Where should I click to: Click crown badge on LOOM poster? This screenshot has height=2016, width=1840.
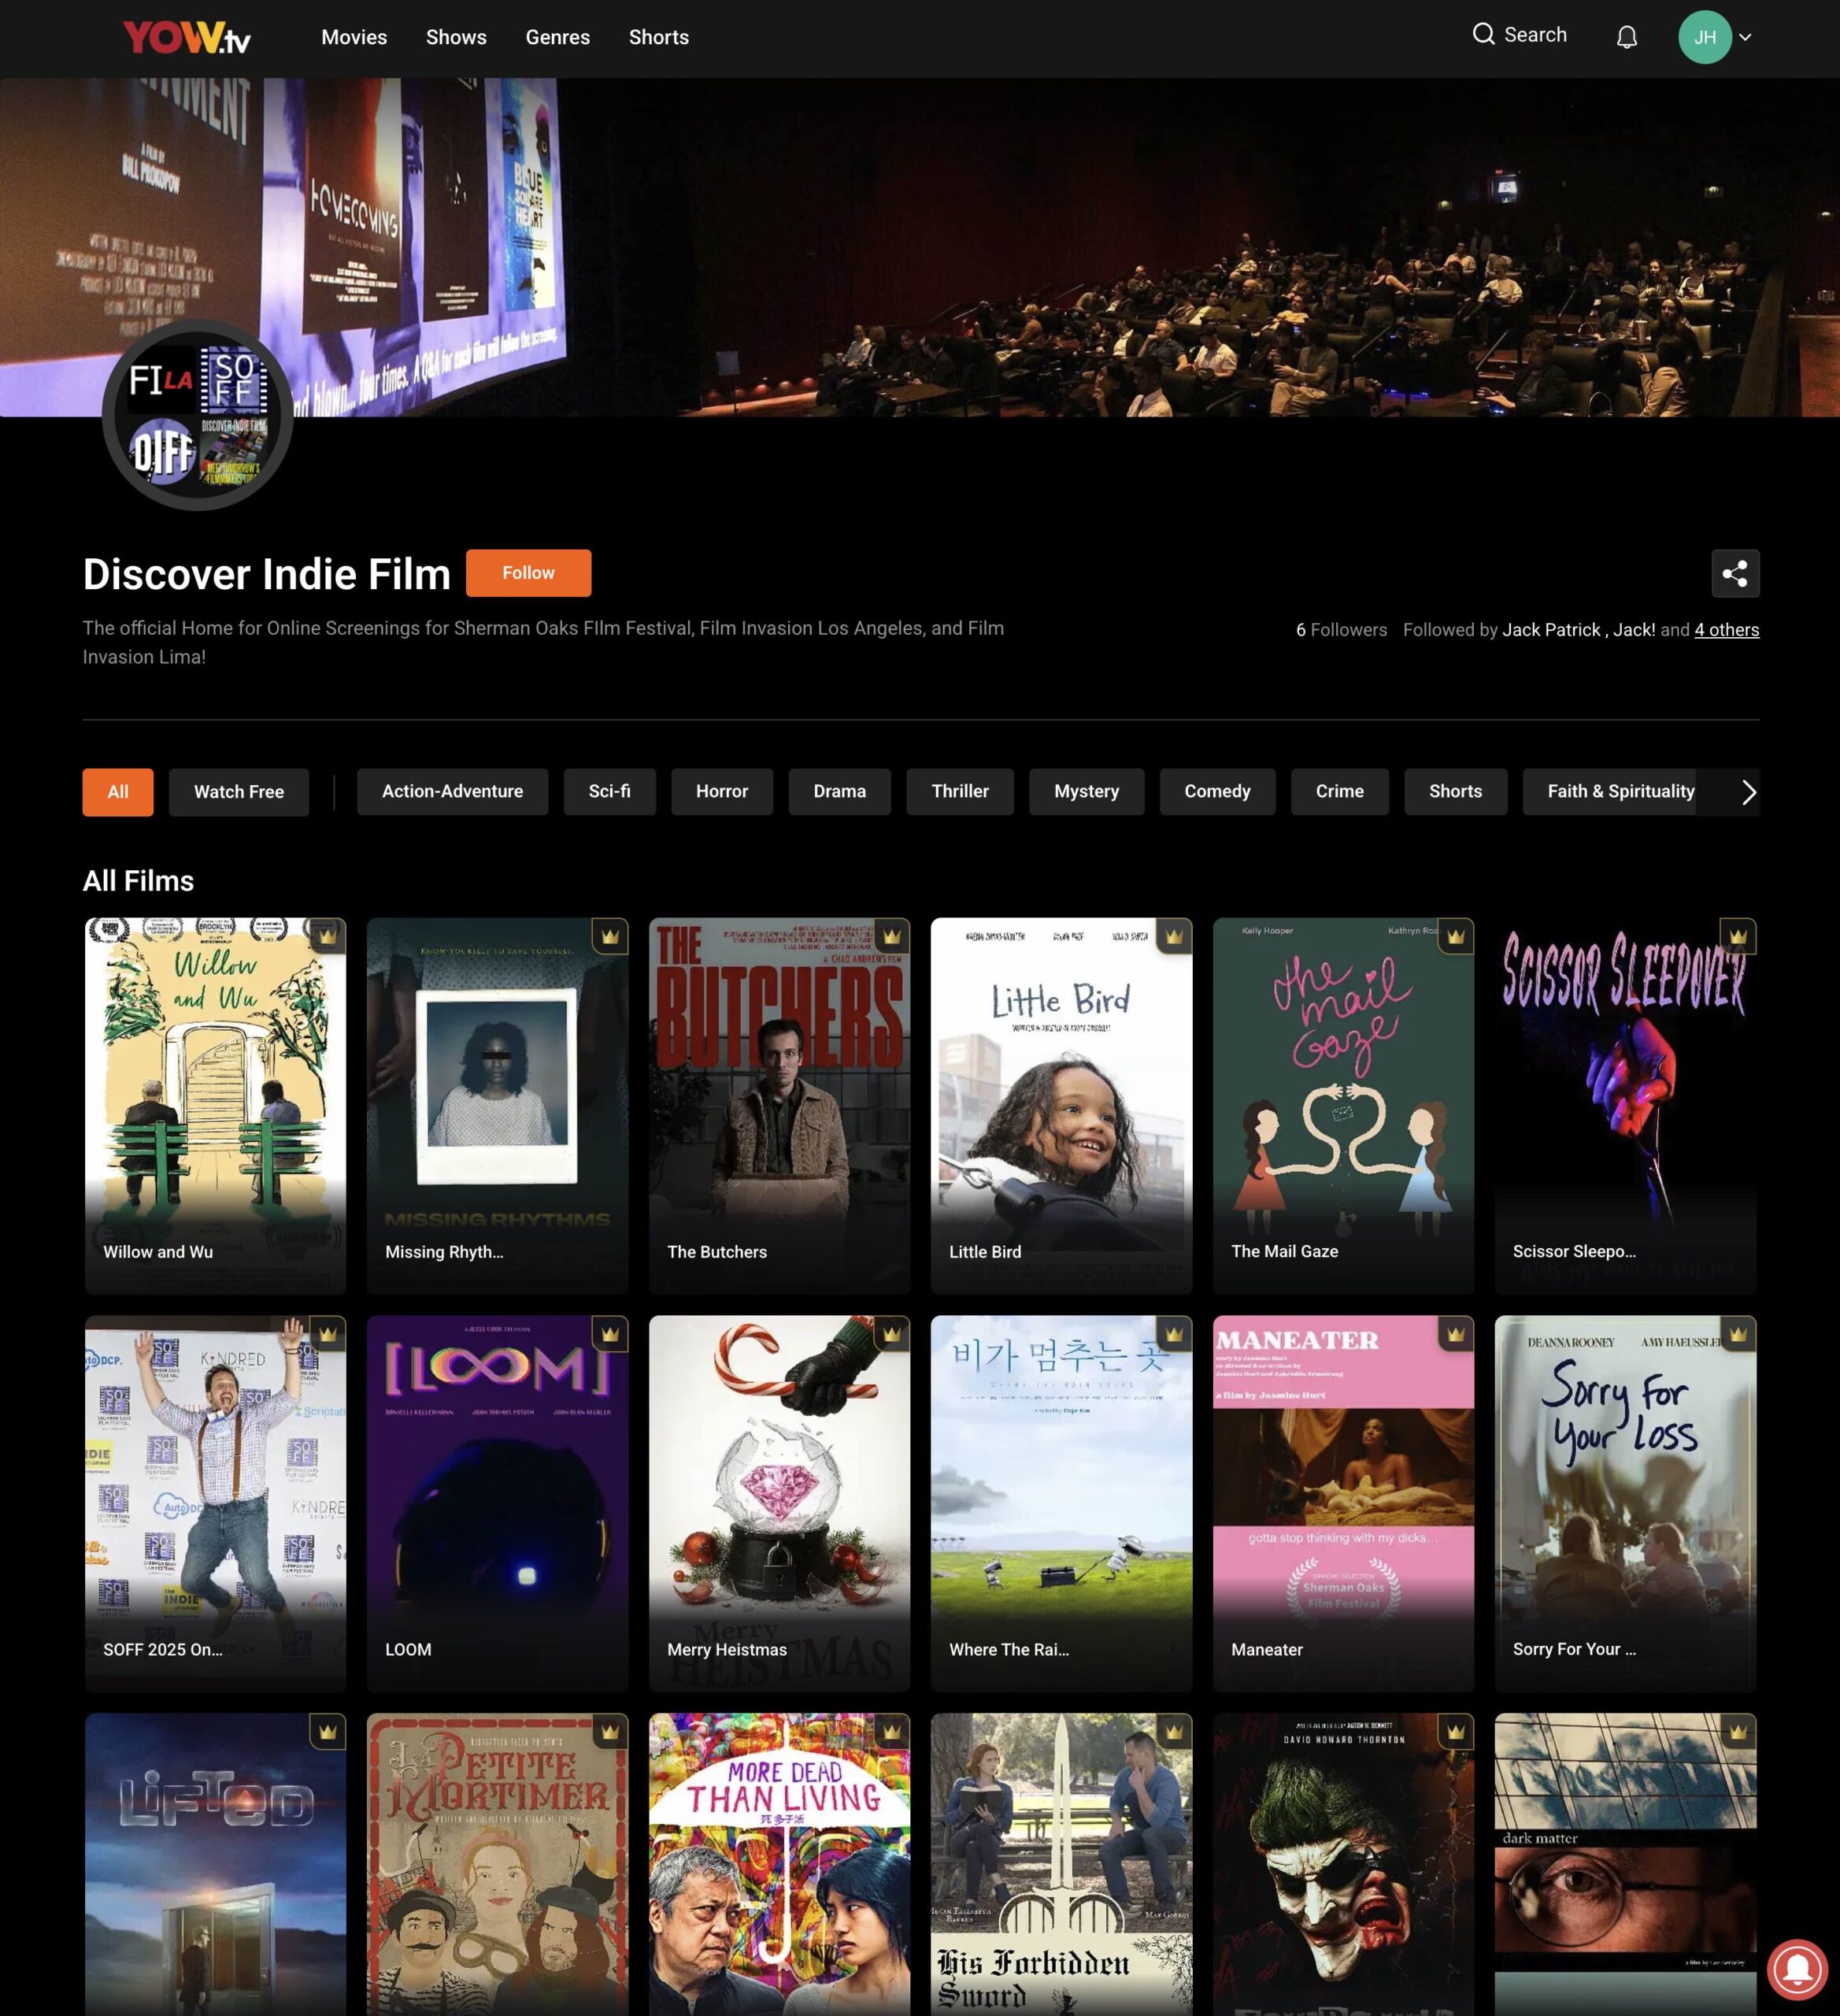(x=609, y=1334)
